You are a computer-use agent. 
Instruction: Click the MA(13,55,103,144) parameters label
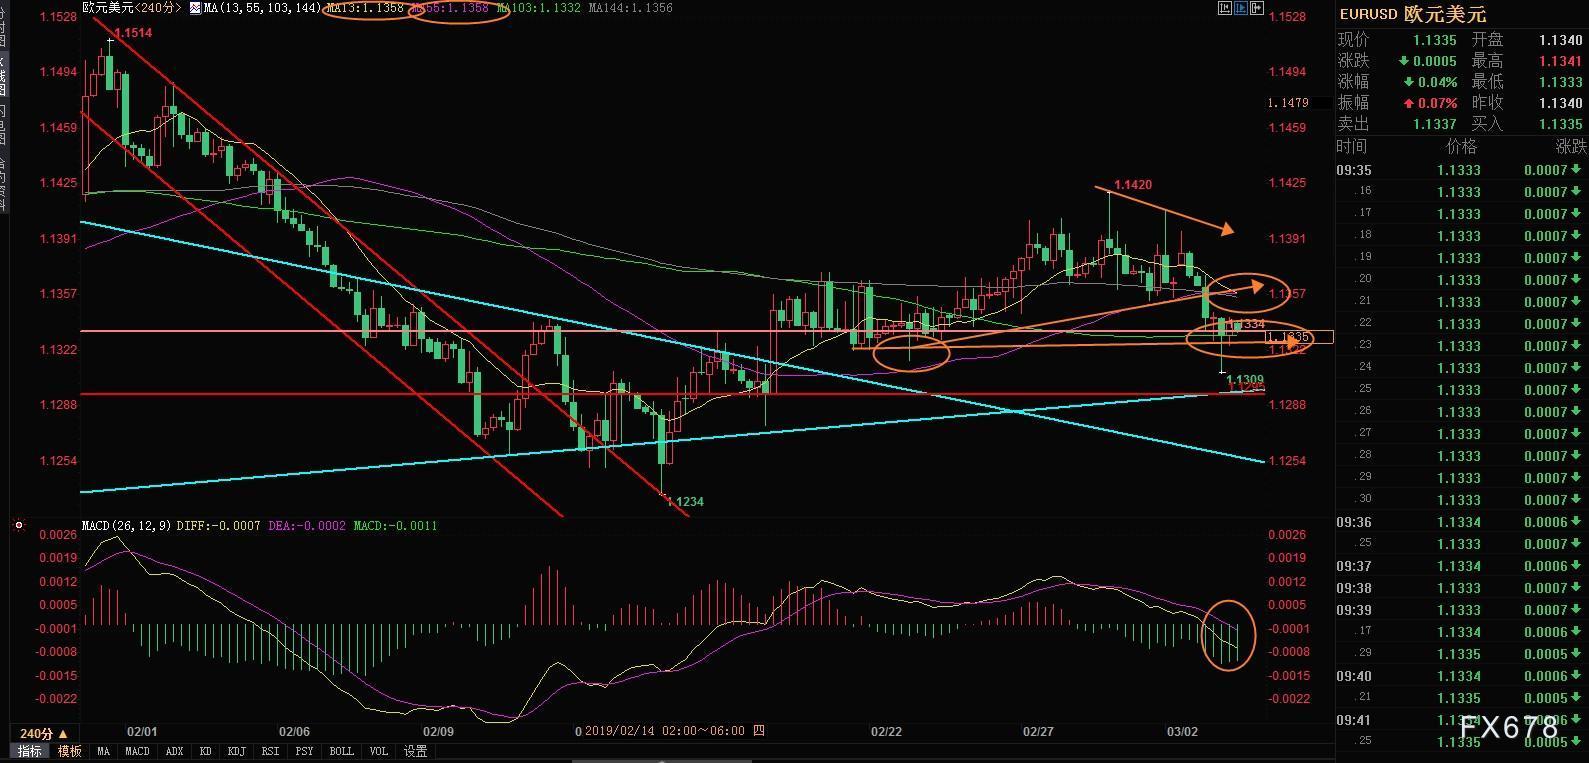pos(263,8)
